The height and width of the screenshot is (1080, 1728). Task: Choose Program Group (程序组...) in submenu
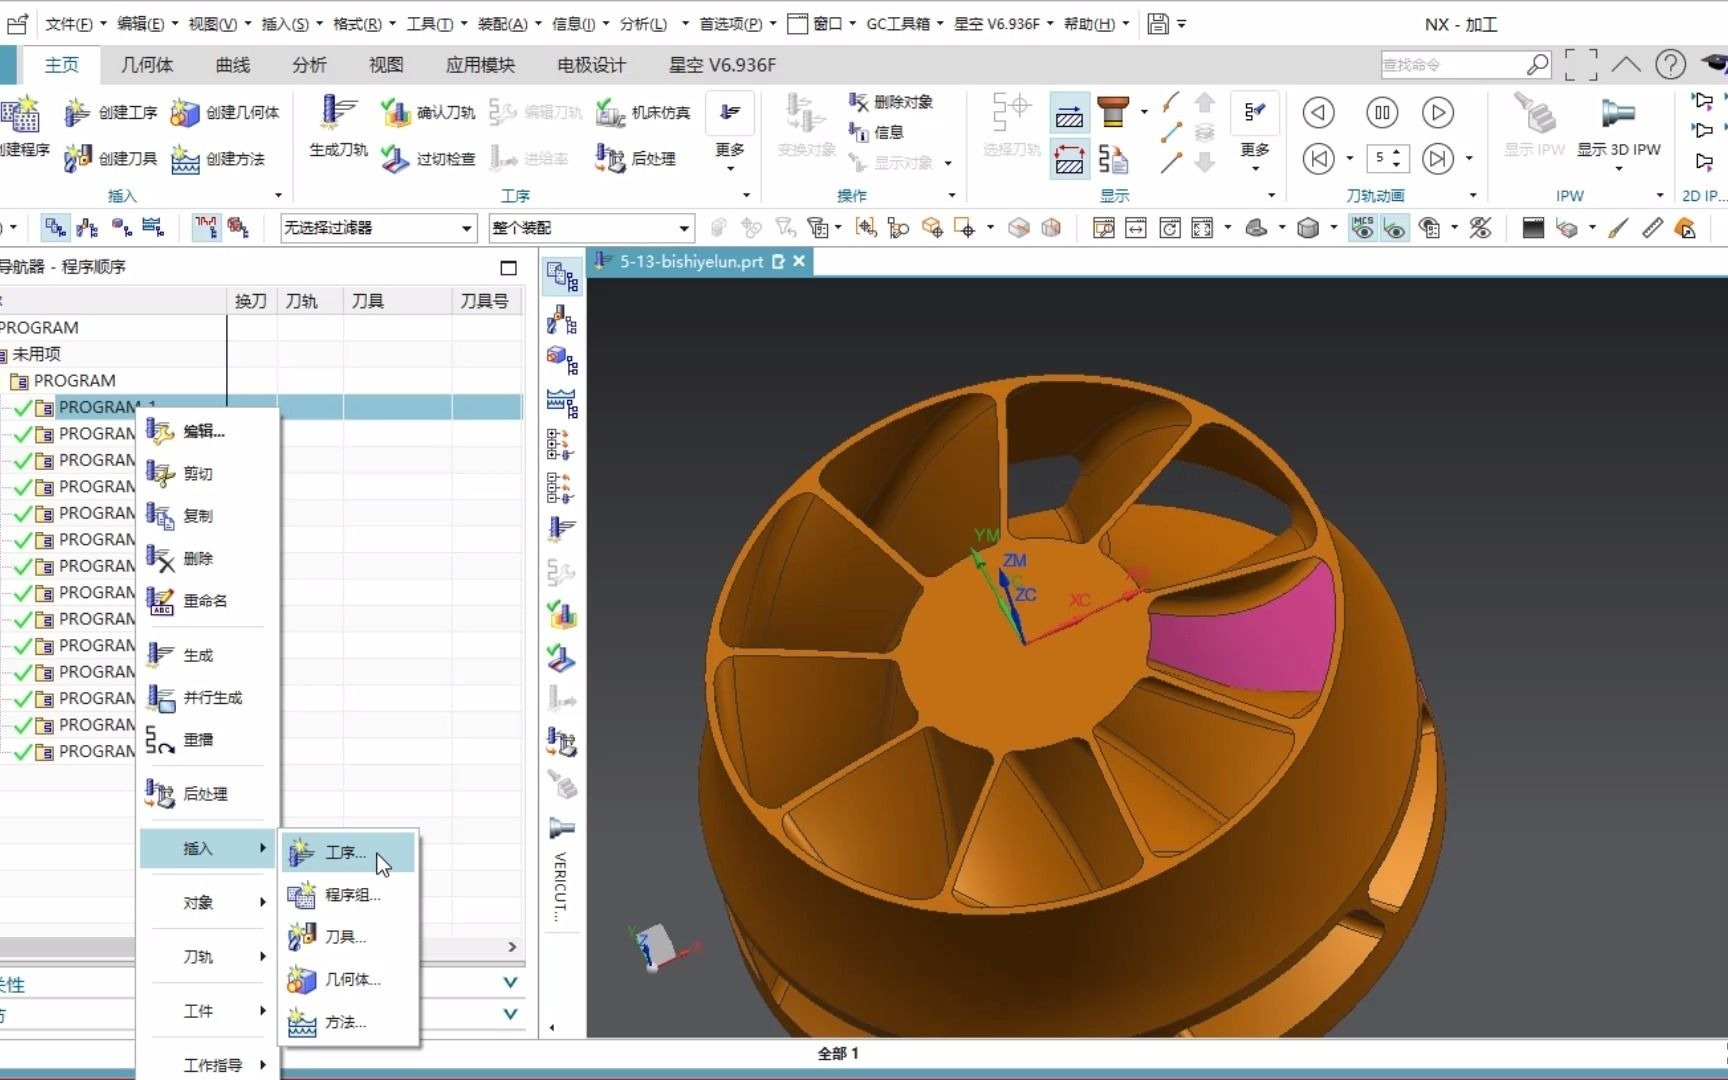point(347,894)
